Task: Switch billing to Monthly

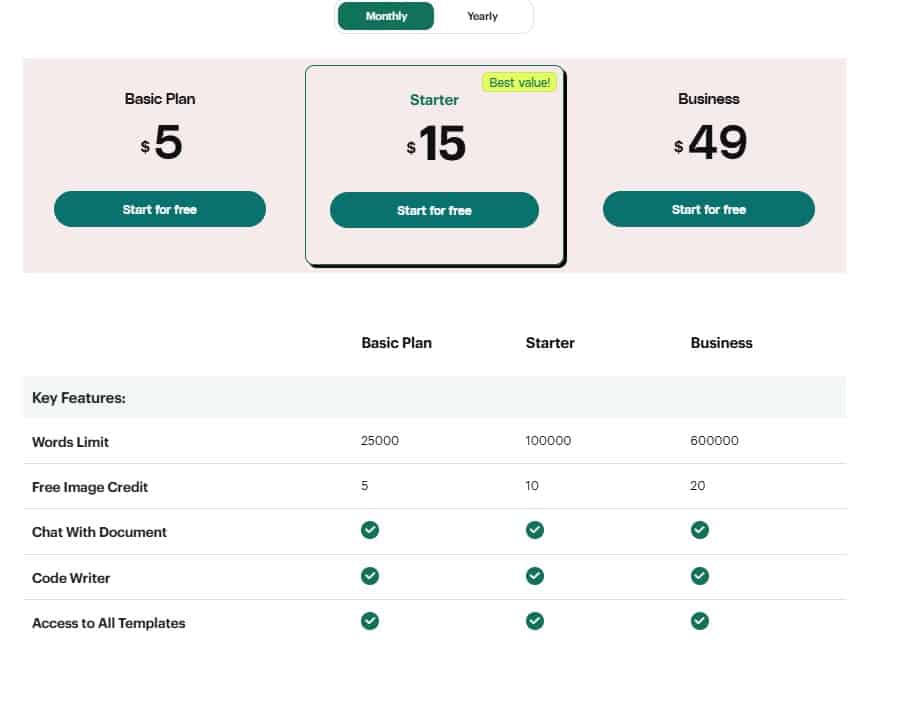Action: click(x=385, y=16)
